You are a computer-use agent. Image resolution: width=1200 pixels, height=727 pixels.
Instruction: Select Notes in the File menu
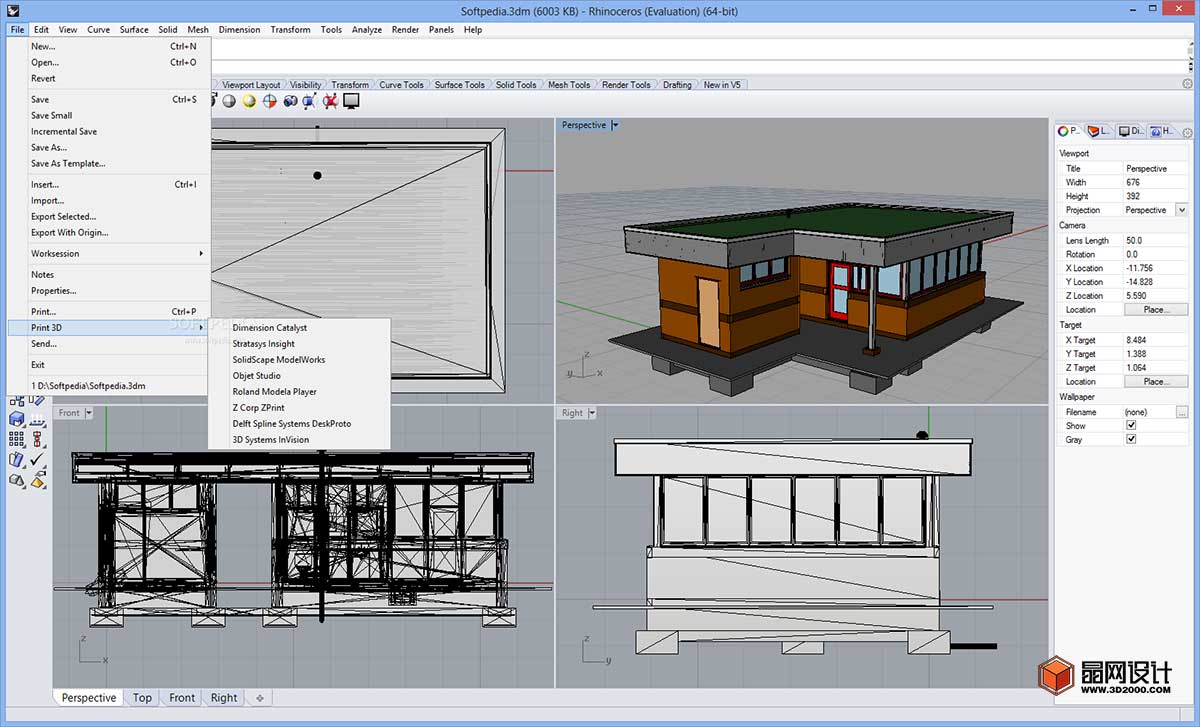point(43,274)
